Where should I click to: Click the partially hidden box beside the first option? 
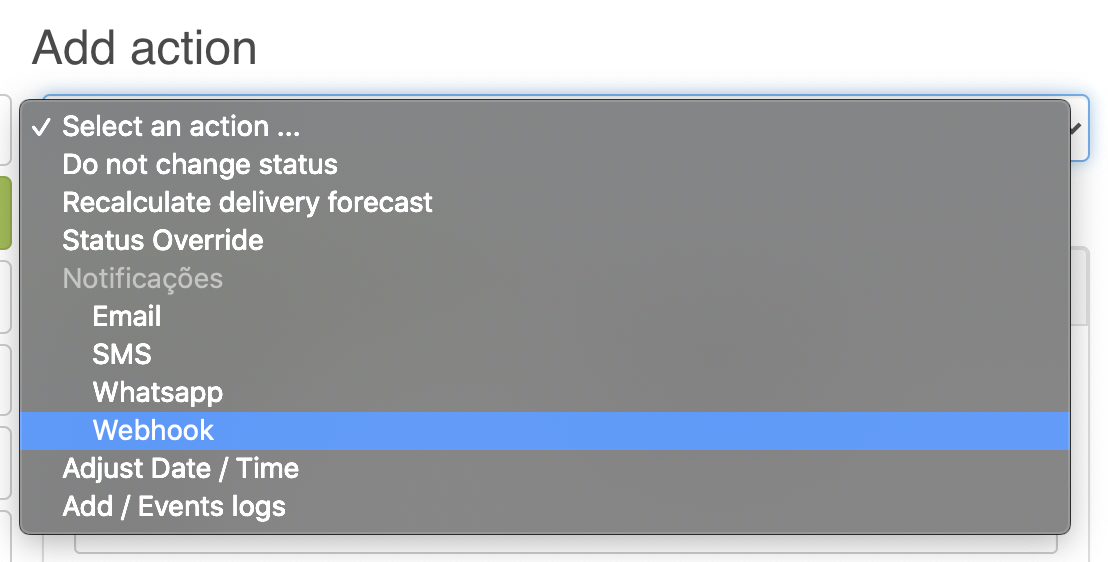5,130
